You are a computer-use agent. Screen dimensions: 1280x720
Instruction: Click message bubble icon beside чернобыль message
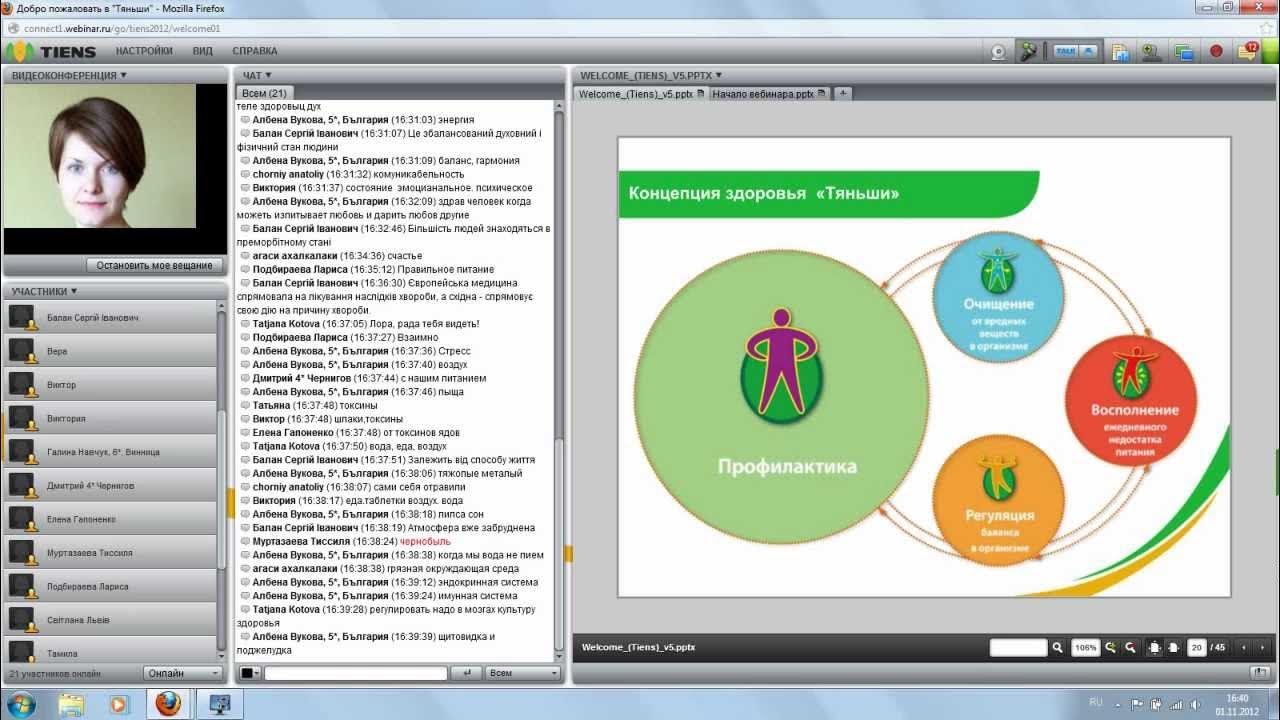coord(244,541)
